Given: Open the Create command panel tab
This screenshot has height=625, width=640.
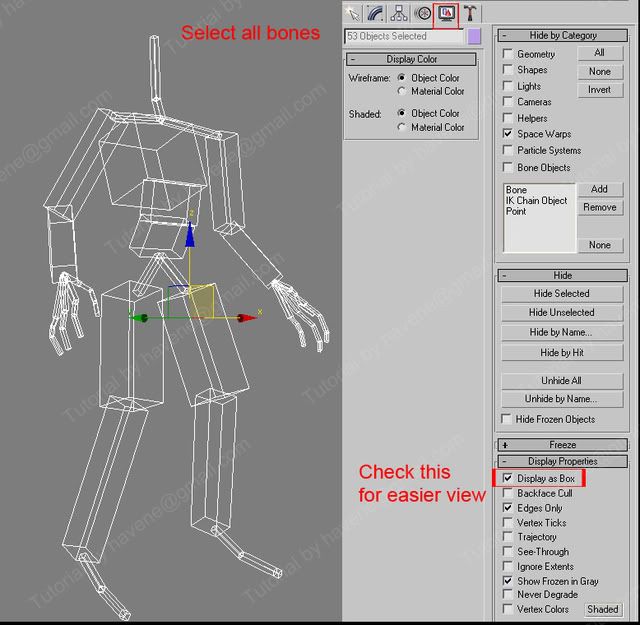Looking at the screenshot, I should click(x=353, y=13).
